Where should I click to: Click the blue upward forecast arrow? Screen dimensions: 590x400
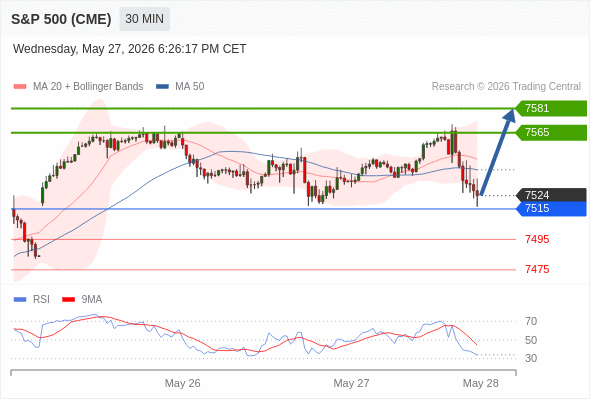point(497,152)
